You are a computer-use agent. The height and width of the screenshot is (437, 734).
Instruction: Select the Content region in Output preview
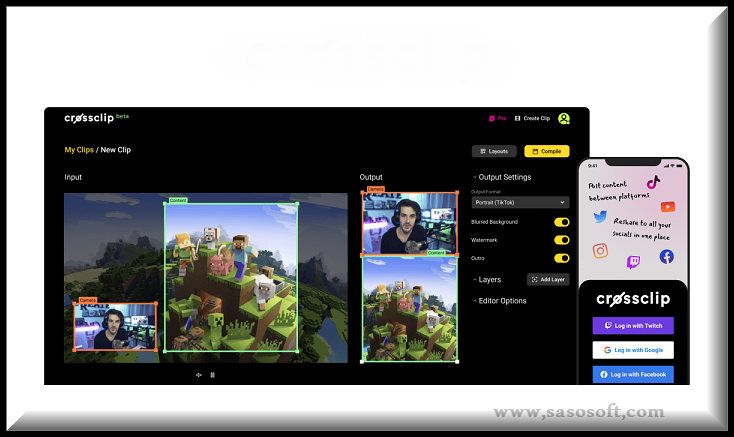pos(410,309)
